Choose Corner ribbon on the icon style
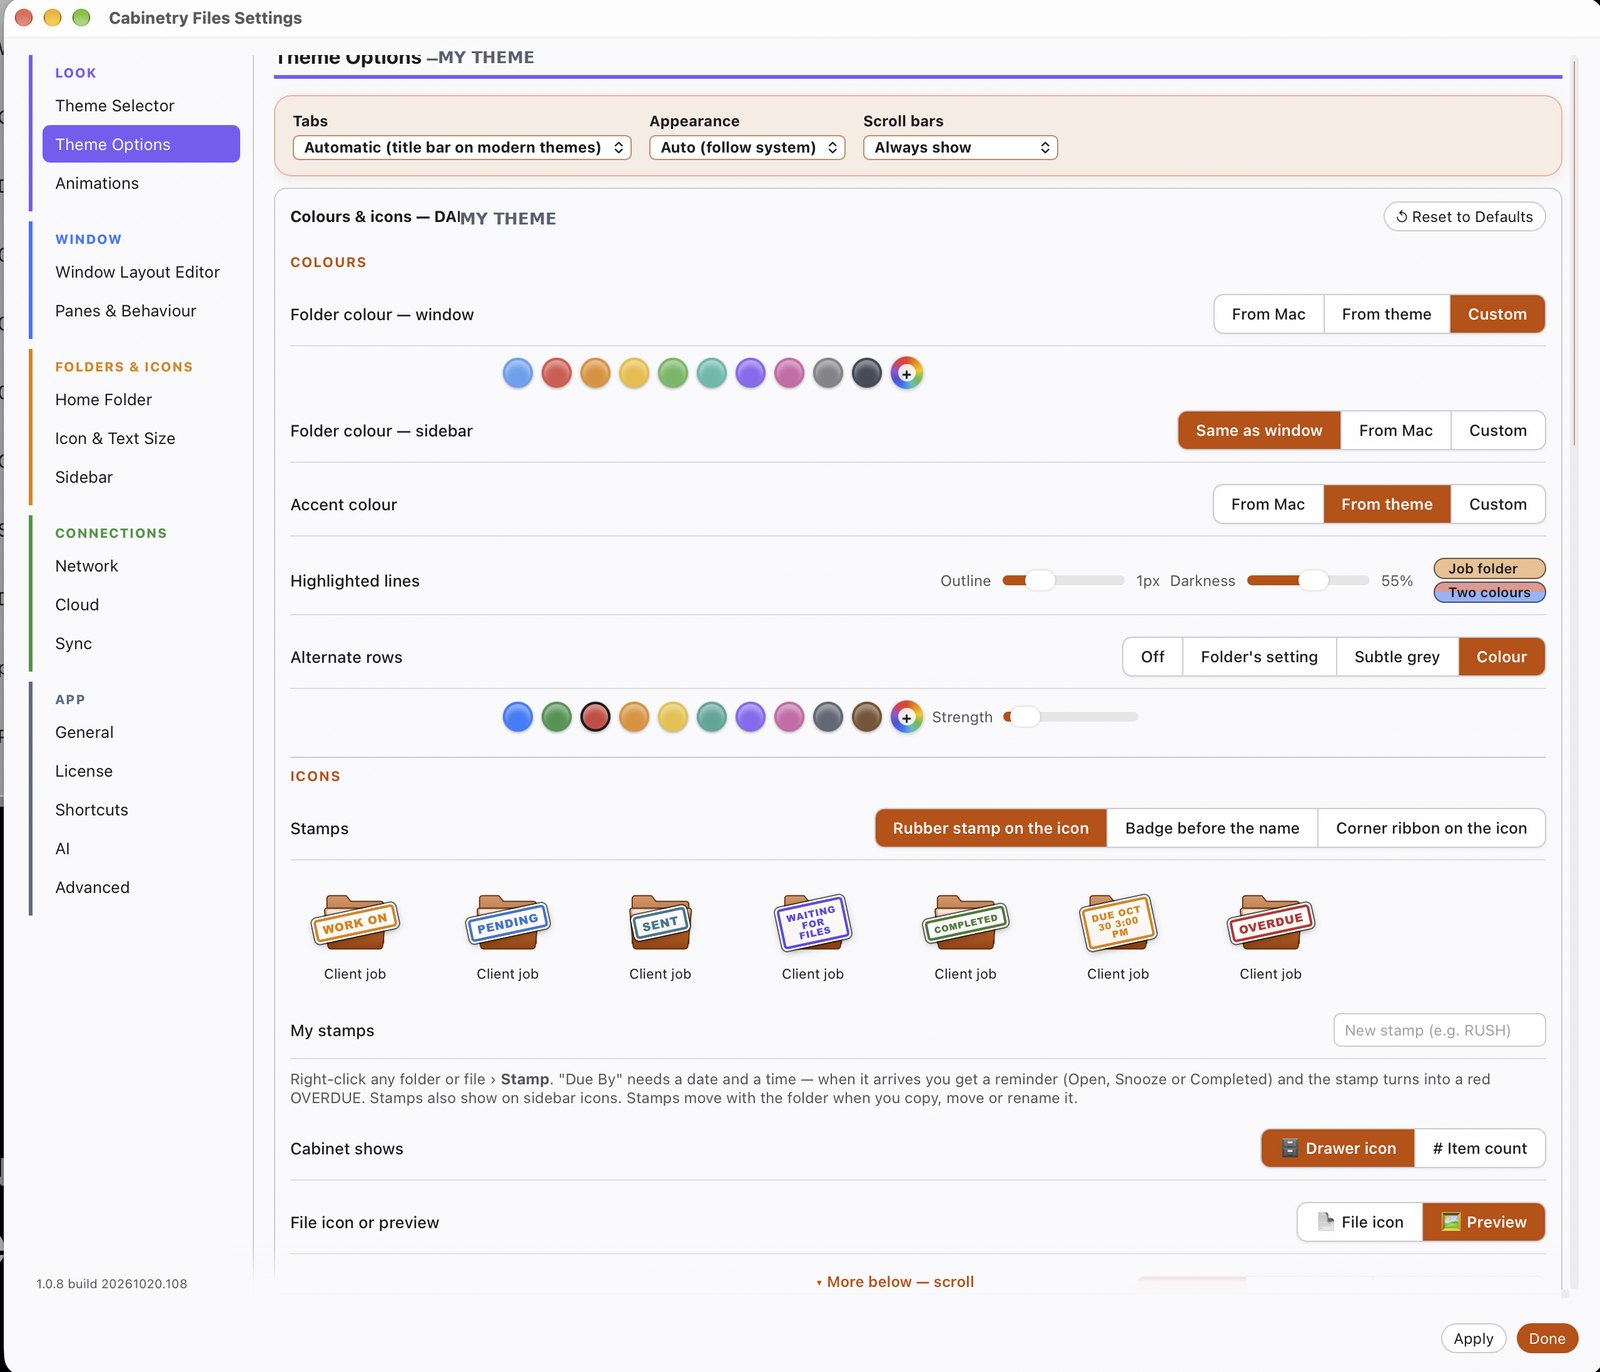The height and width of the screenshot is (1372, 1600). coord(1431,828)
